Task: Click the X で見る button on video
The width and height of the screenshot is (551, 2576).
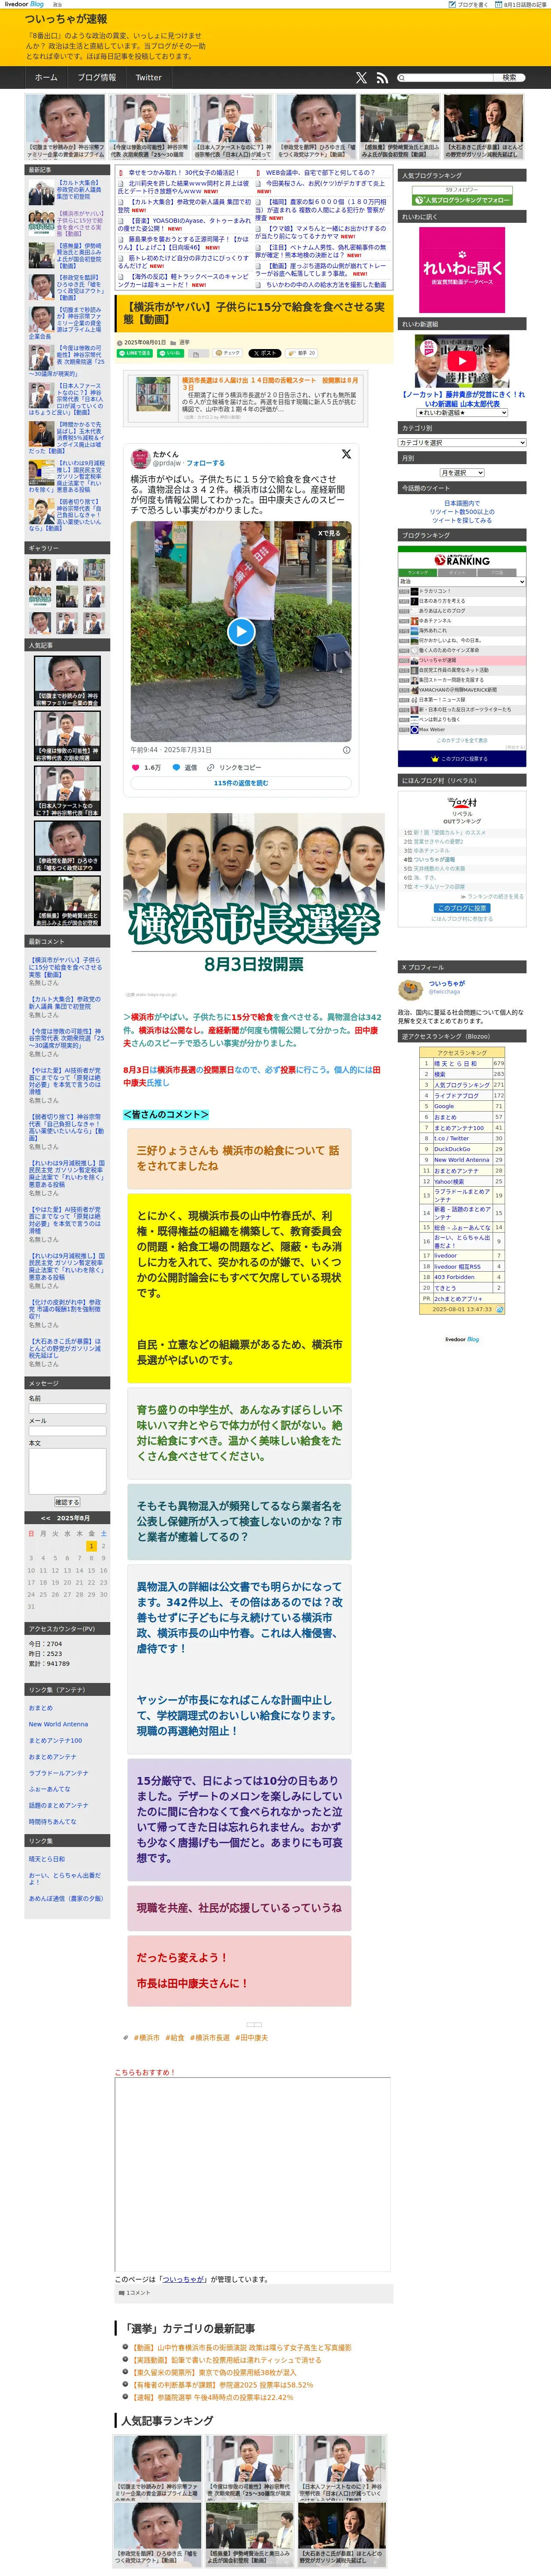Action: point(330,533)
